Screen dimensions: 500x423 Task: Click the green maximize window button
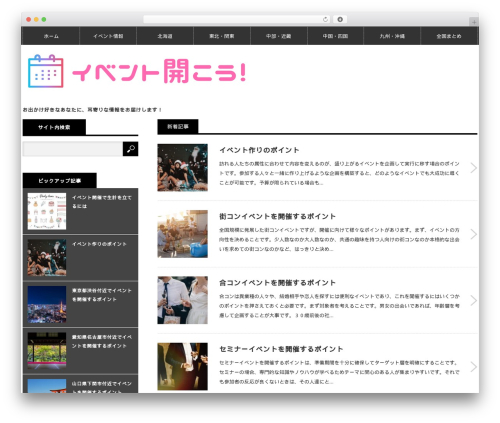44,19
